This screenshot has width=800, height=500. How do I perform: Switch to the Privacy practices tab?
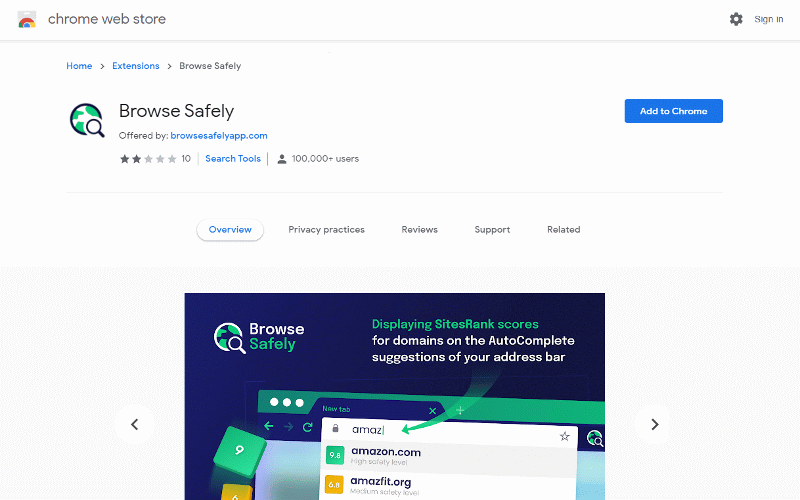[326, 230]
